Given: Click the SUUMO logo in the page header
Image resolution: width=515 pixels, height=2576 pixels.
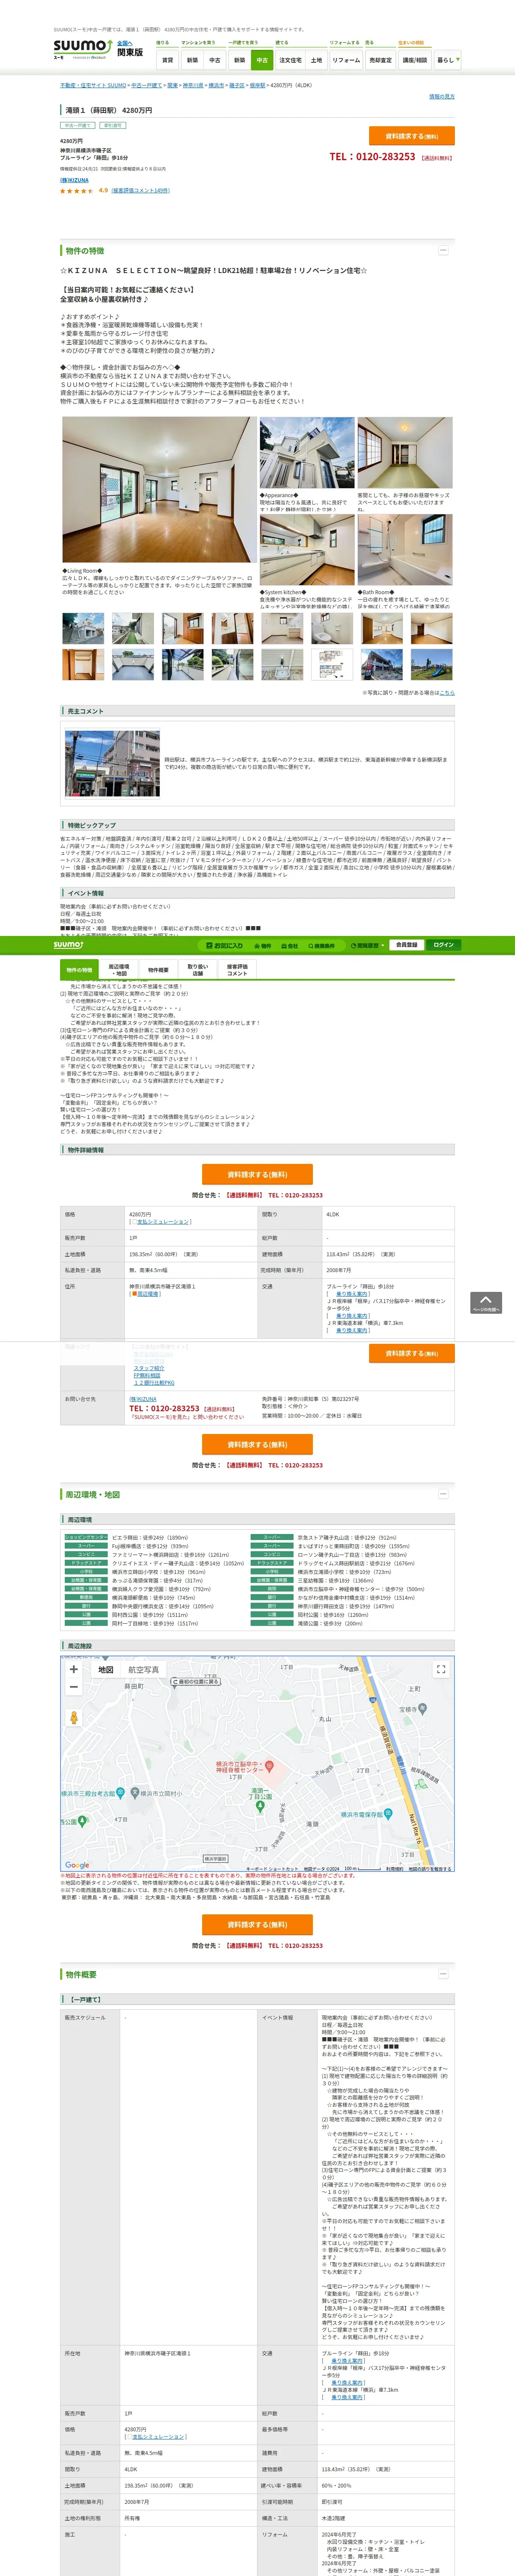Looking at the screenshot, I should (82, 48).
